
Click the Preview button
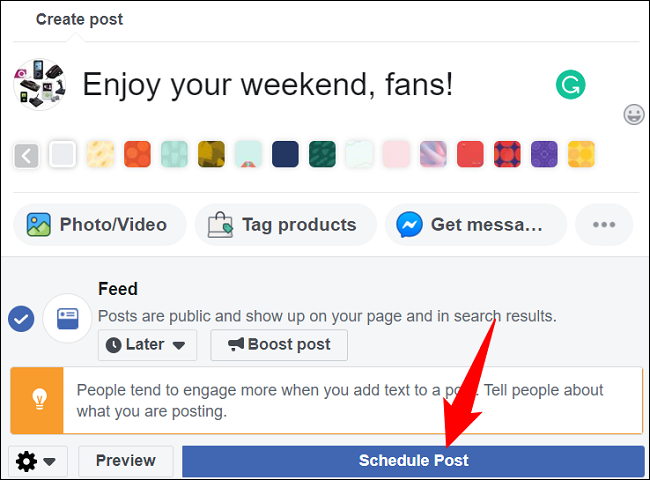click(x=126, y=461)
